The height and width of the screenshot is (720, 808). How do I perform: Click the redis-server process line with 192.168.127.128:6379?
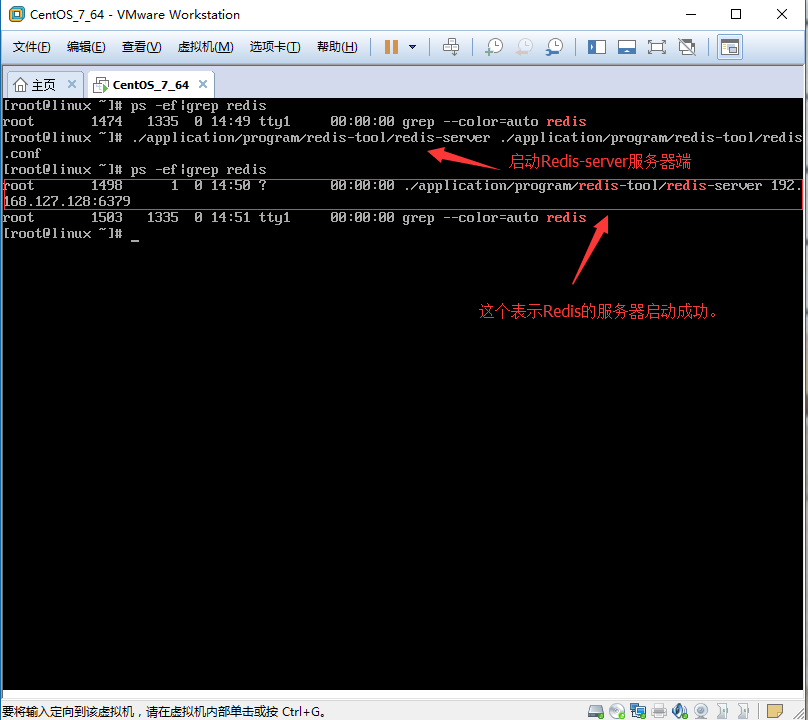pos(402,194)
